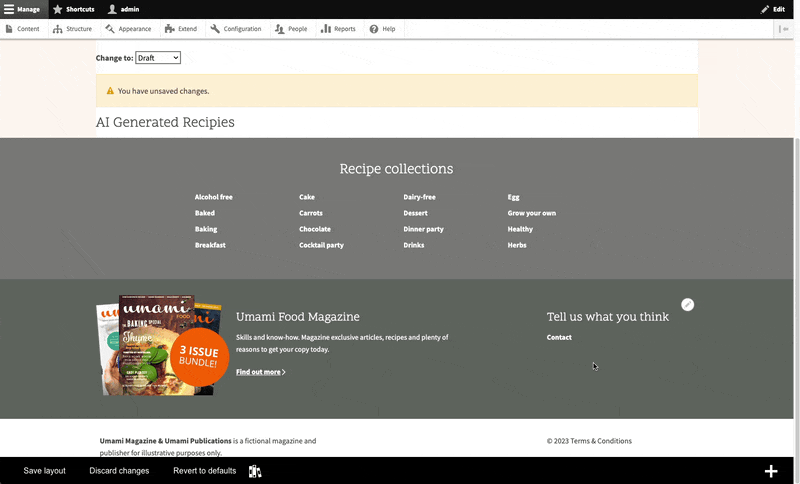Click Revert to defaults
The width and height of the screenshot is (800, 484).
[x=204, y=471]
